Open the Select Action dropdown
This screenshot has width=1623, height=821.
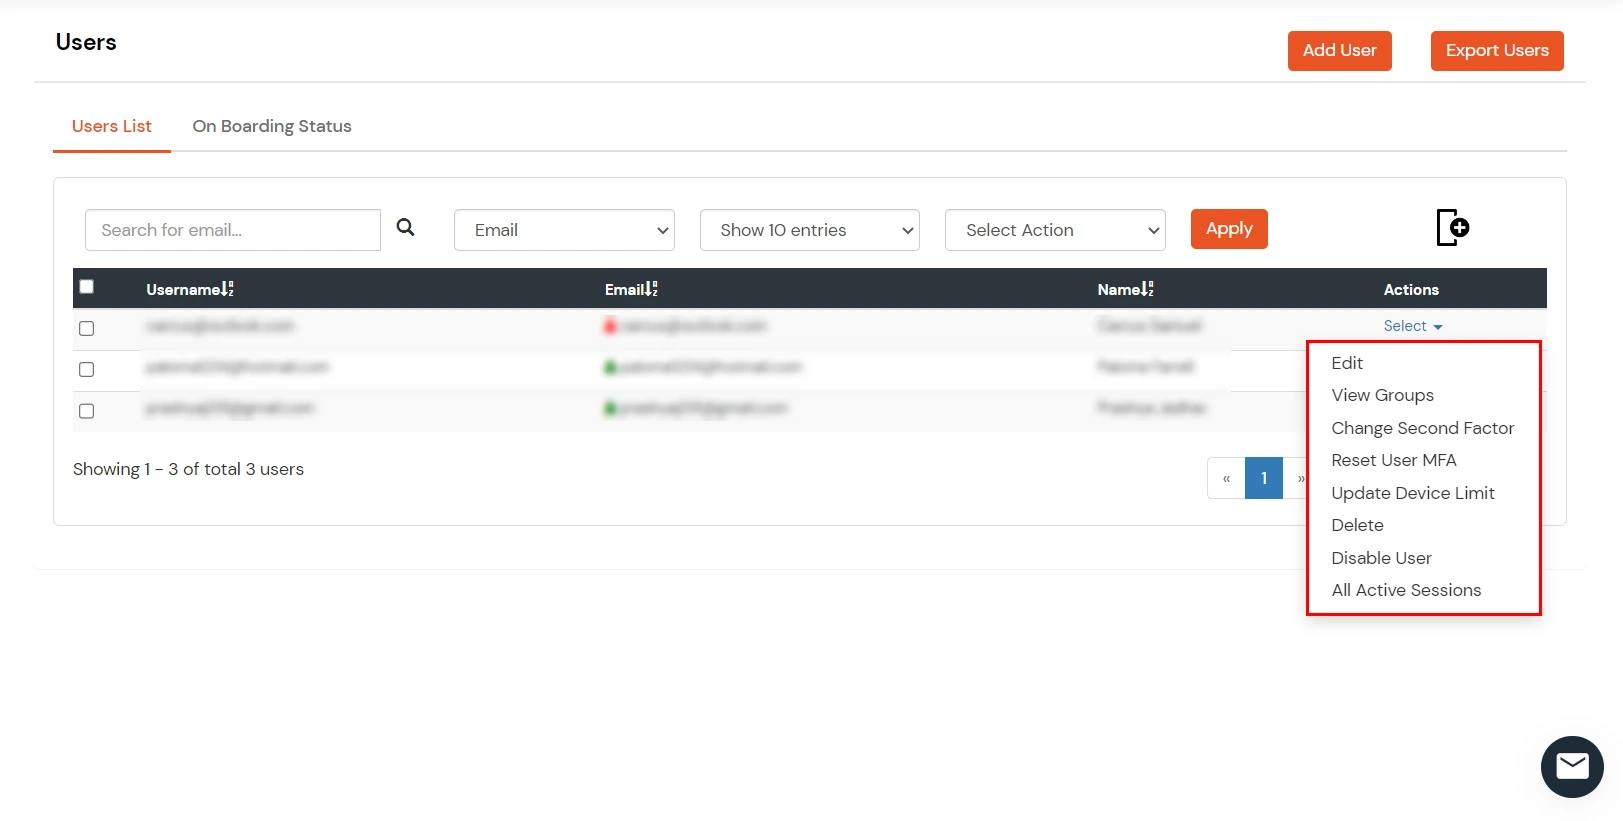(x=1055, y=230)
